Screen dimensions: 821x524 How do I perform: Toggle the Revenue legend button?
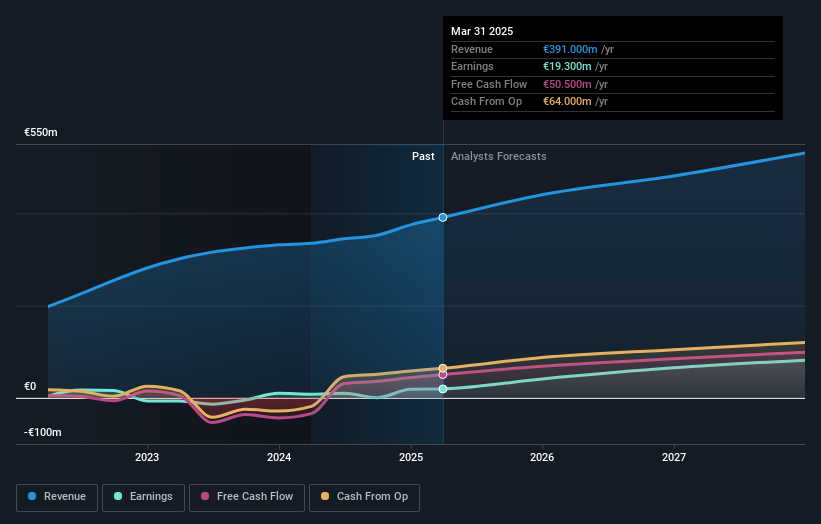(57, 497)
